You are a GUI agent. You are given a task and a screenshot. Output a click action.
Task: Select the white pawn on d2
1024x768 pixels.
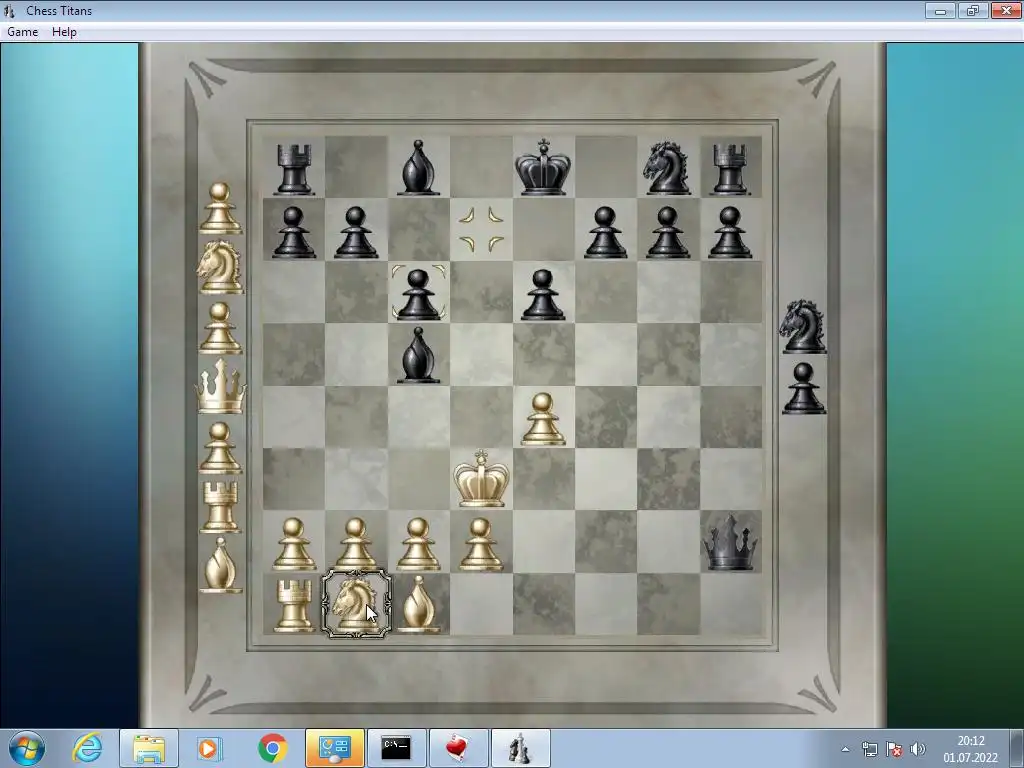(481, 544)
